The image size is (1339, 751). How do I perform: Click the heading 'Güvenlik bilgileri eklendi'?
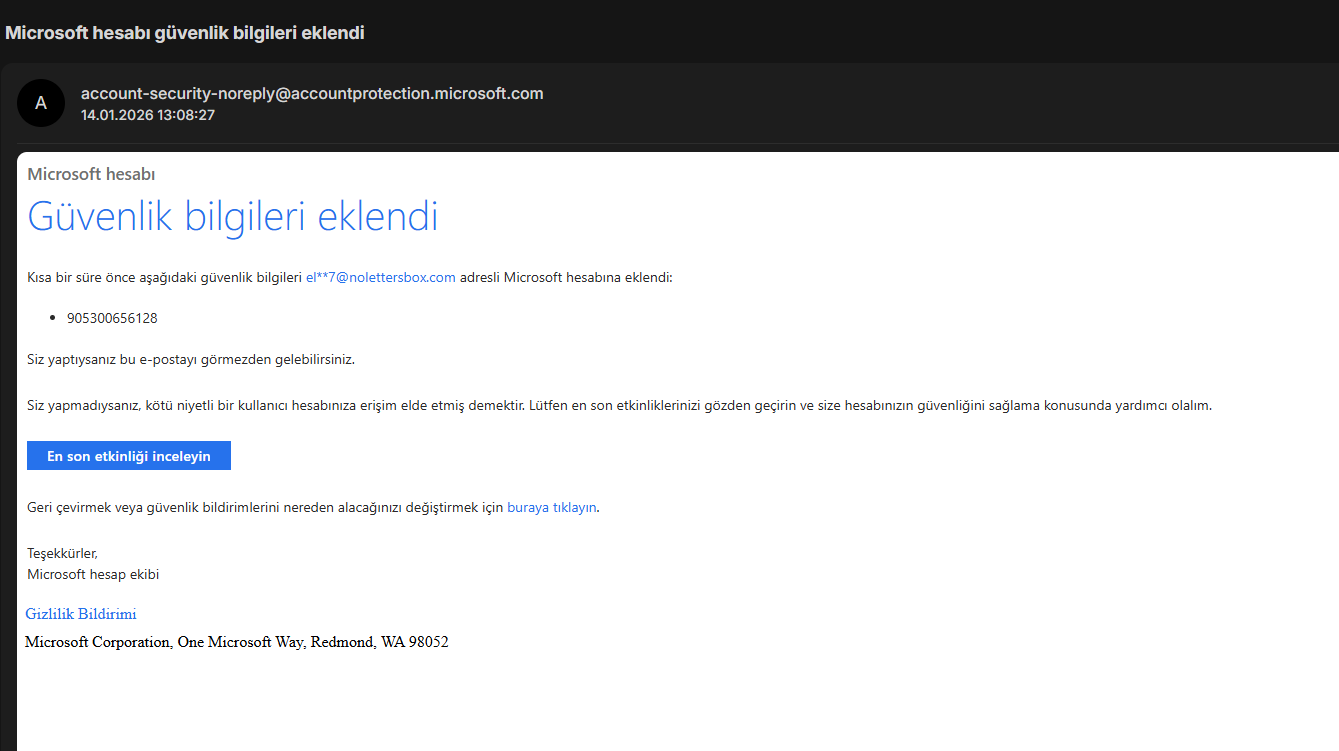point(233,216)
